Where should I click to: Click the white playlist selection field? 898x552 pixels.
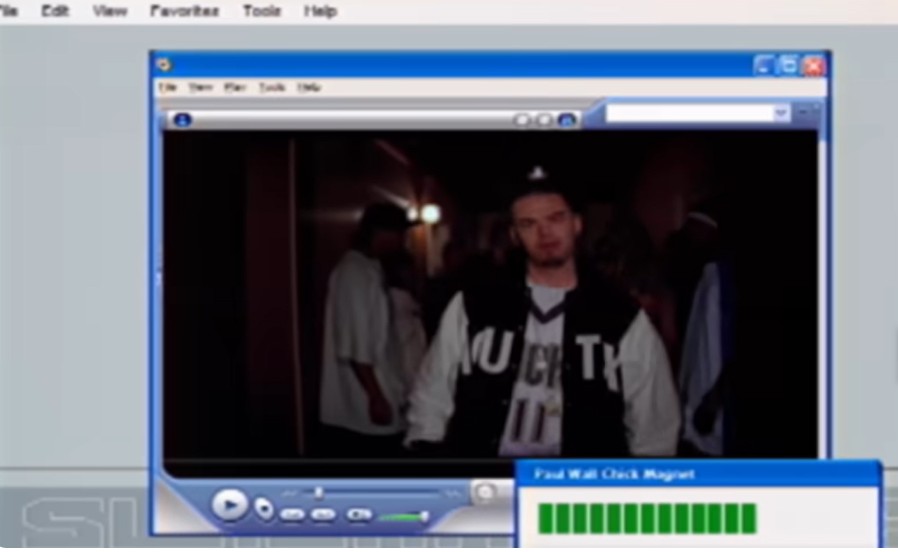click(x=690, y=113)
